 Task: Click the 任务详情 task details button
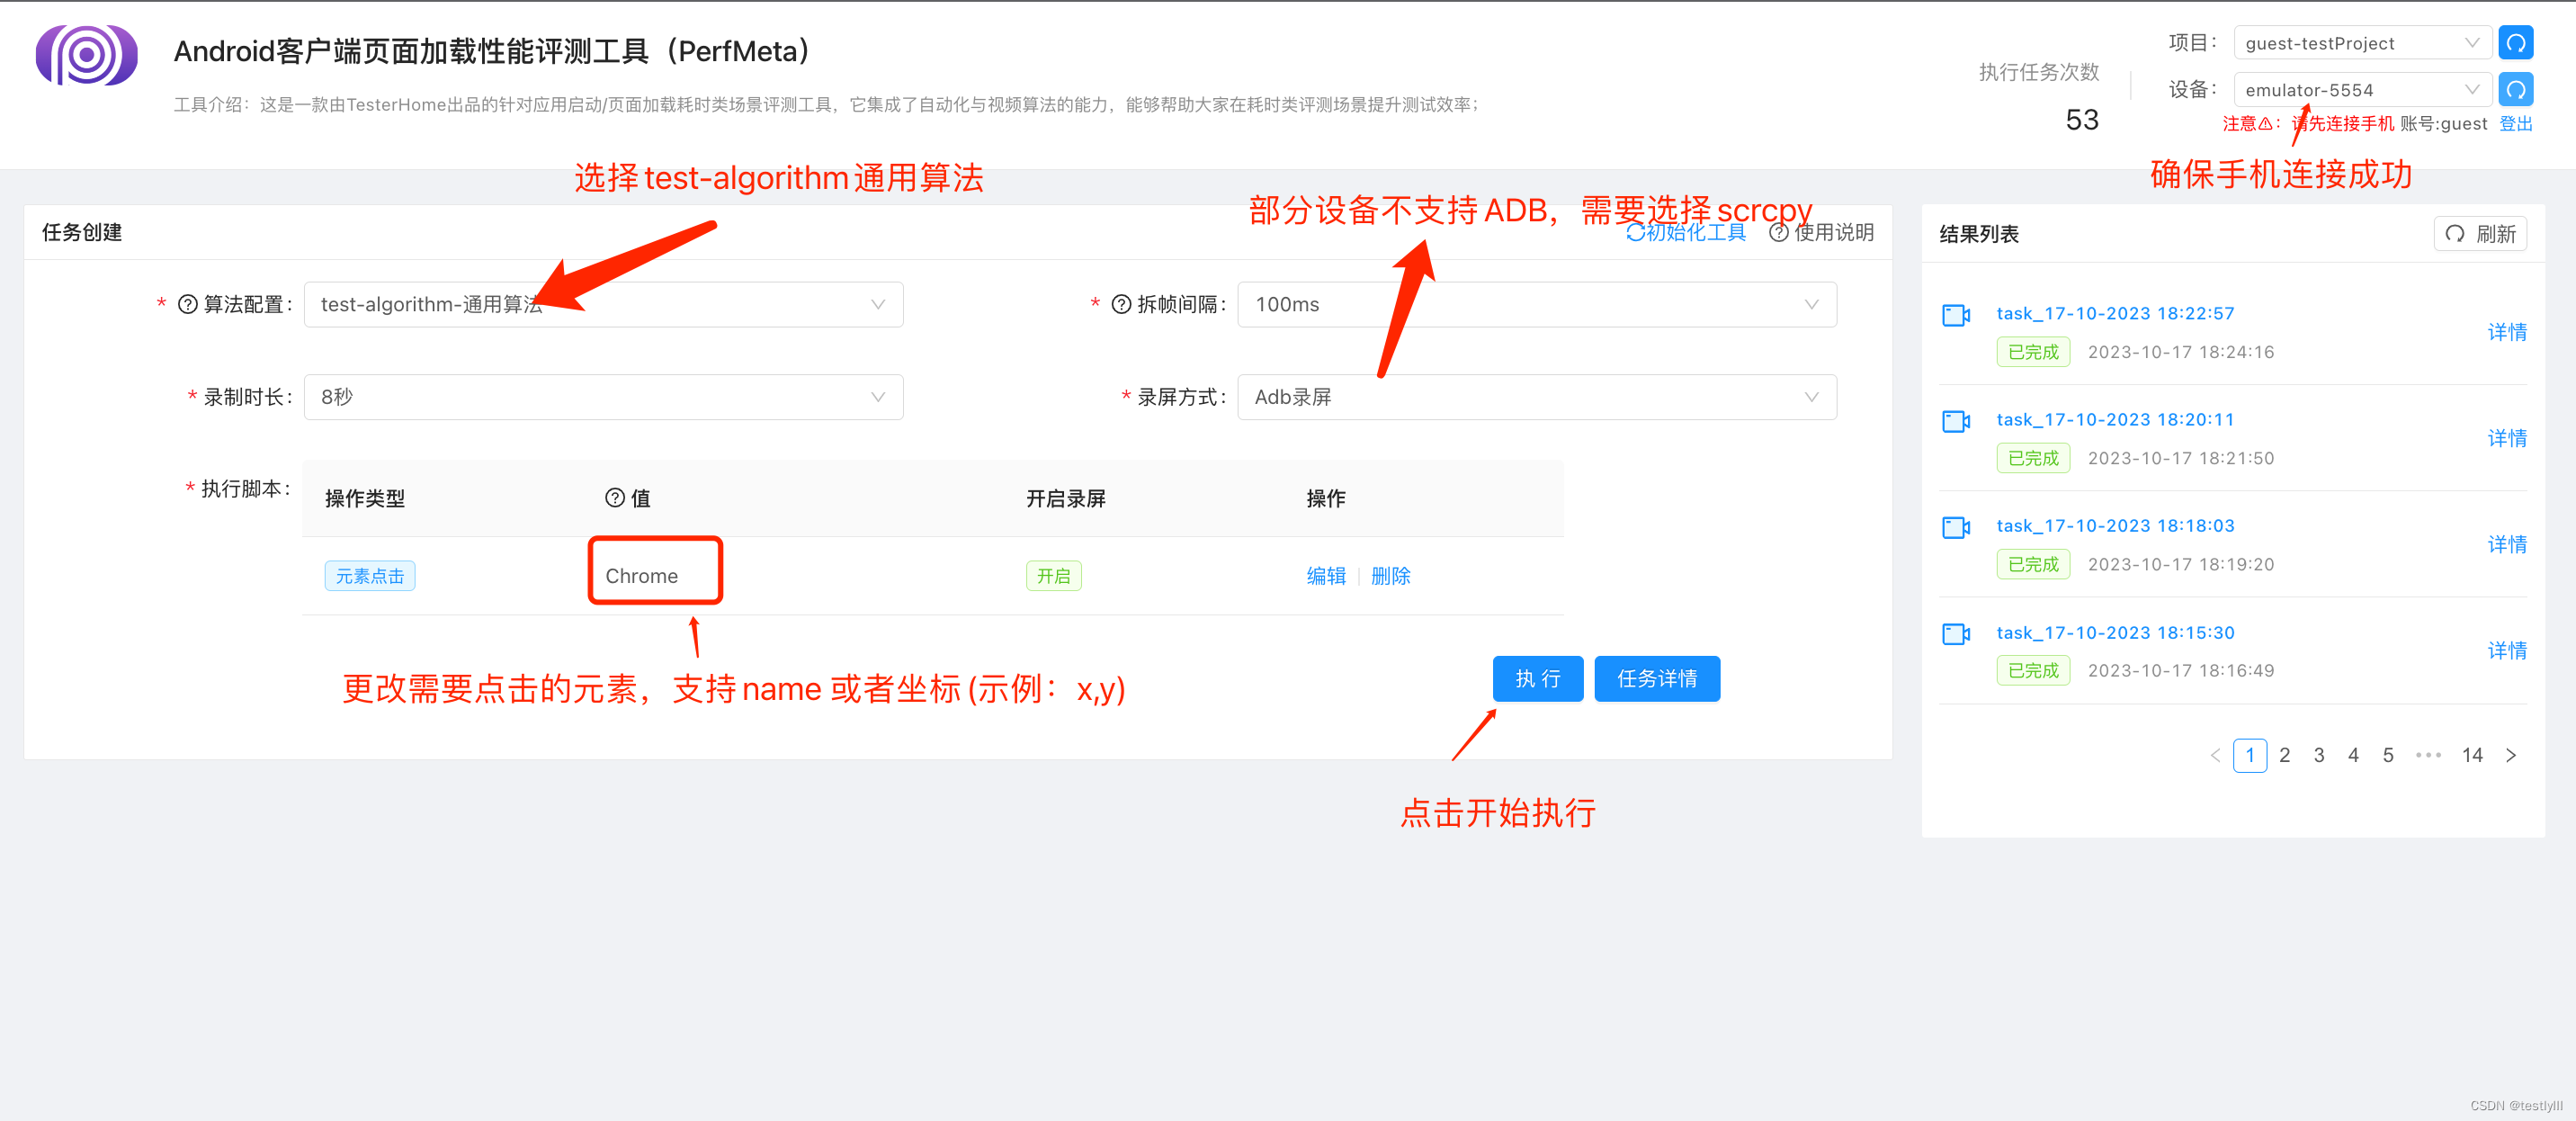[1654, 677]
